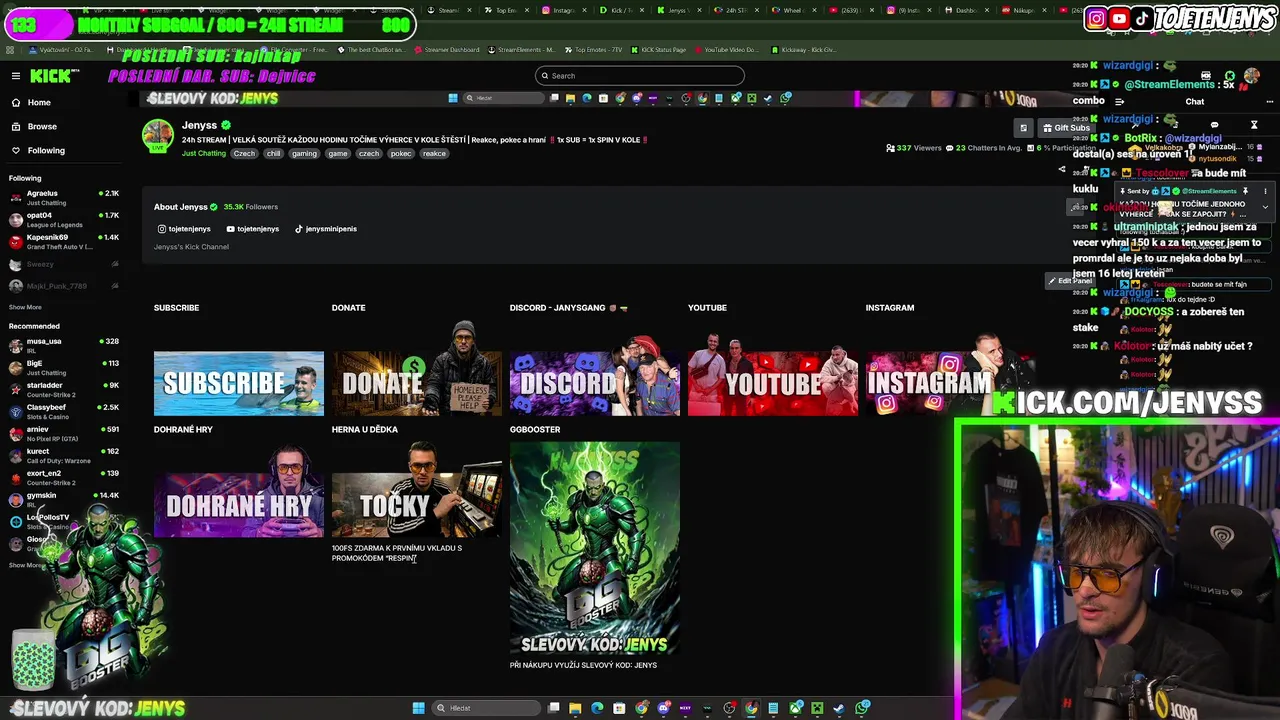Image resolution: width=1280 pixels, height=720 pixels.
Task: Open kurect recommended channel
Action: pyautogui.click(x=62, y=455)
